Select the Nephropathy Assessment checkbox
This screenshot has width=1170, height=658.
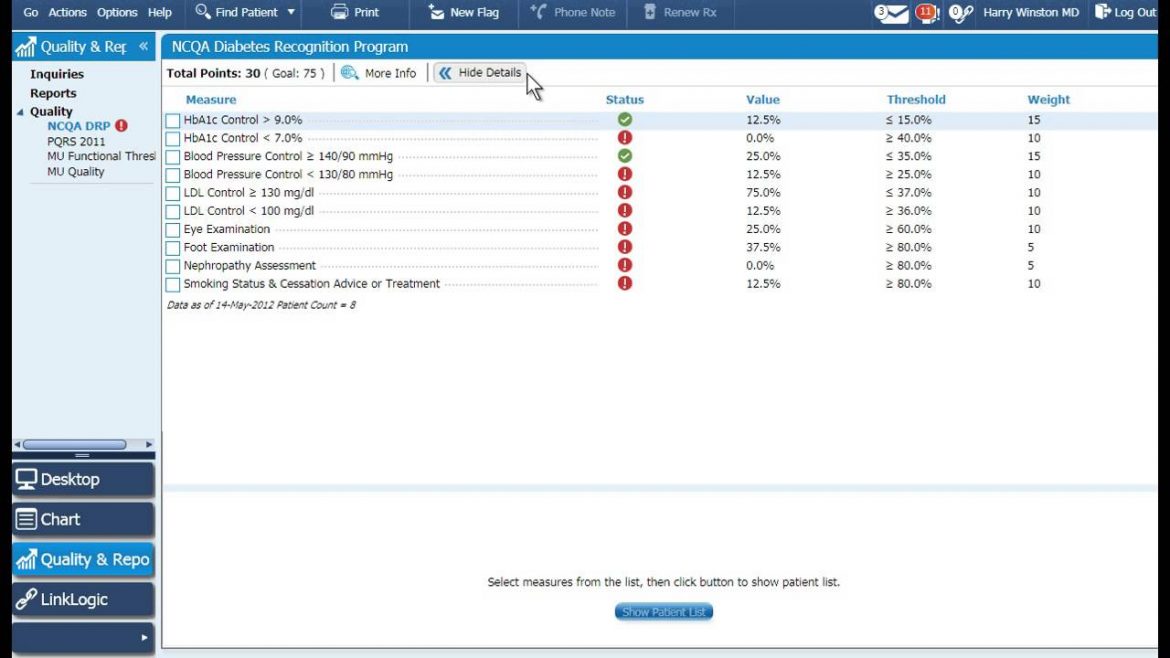point(173,266)
